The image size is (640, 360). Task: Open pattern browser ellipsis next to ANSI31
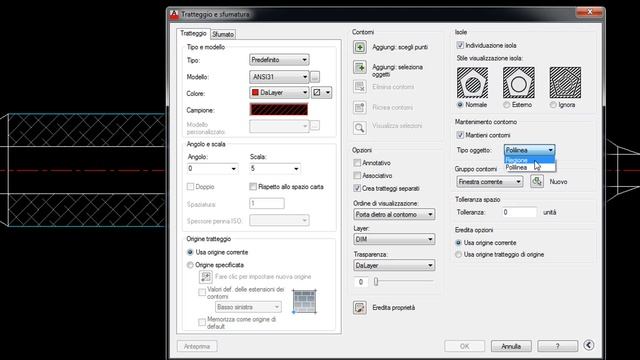click(315, 77)
